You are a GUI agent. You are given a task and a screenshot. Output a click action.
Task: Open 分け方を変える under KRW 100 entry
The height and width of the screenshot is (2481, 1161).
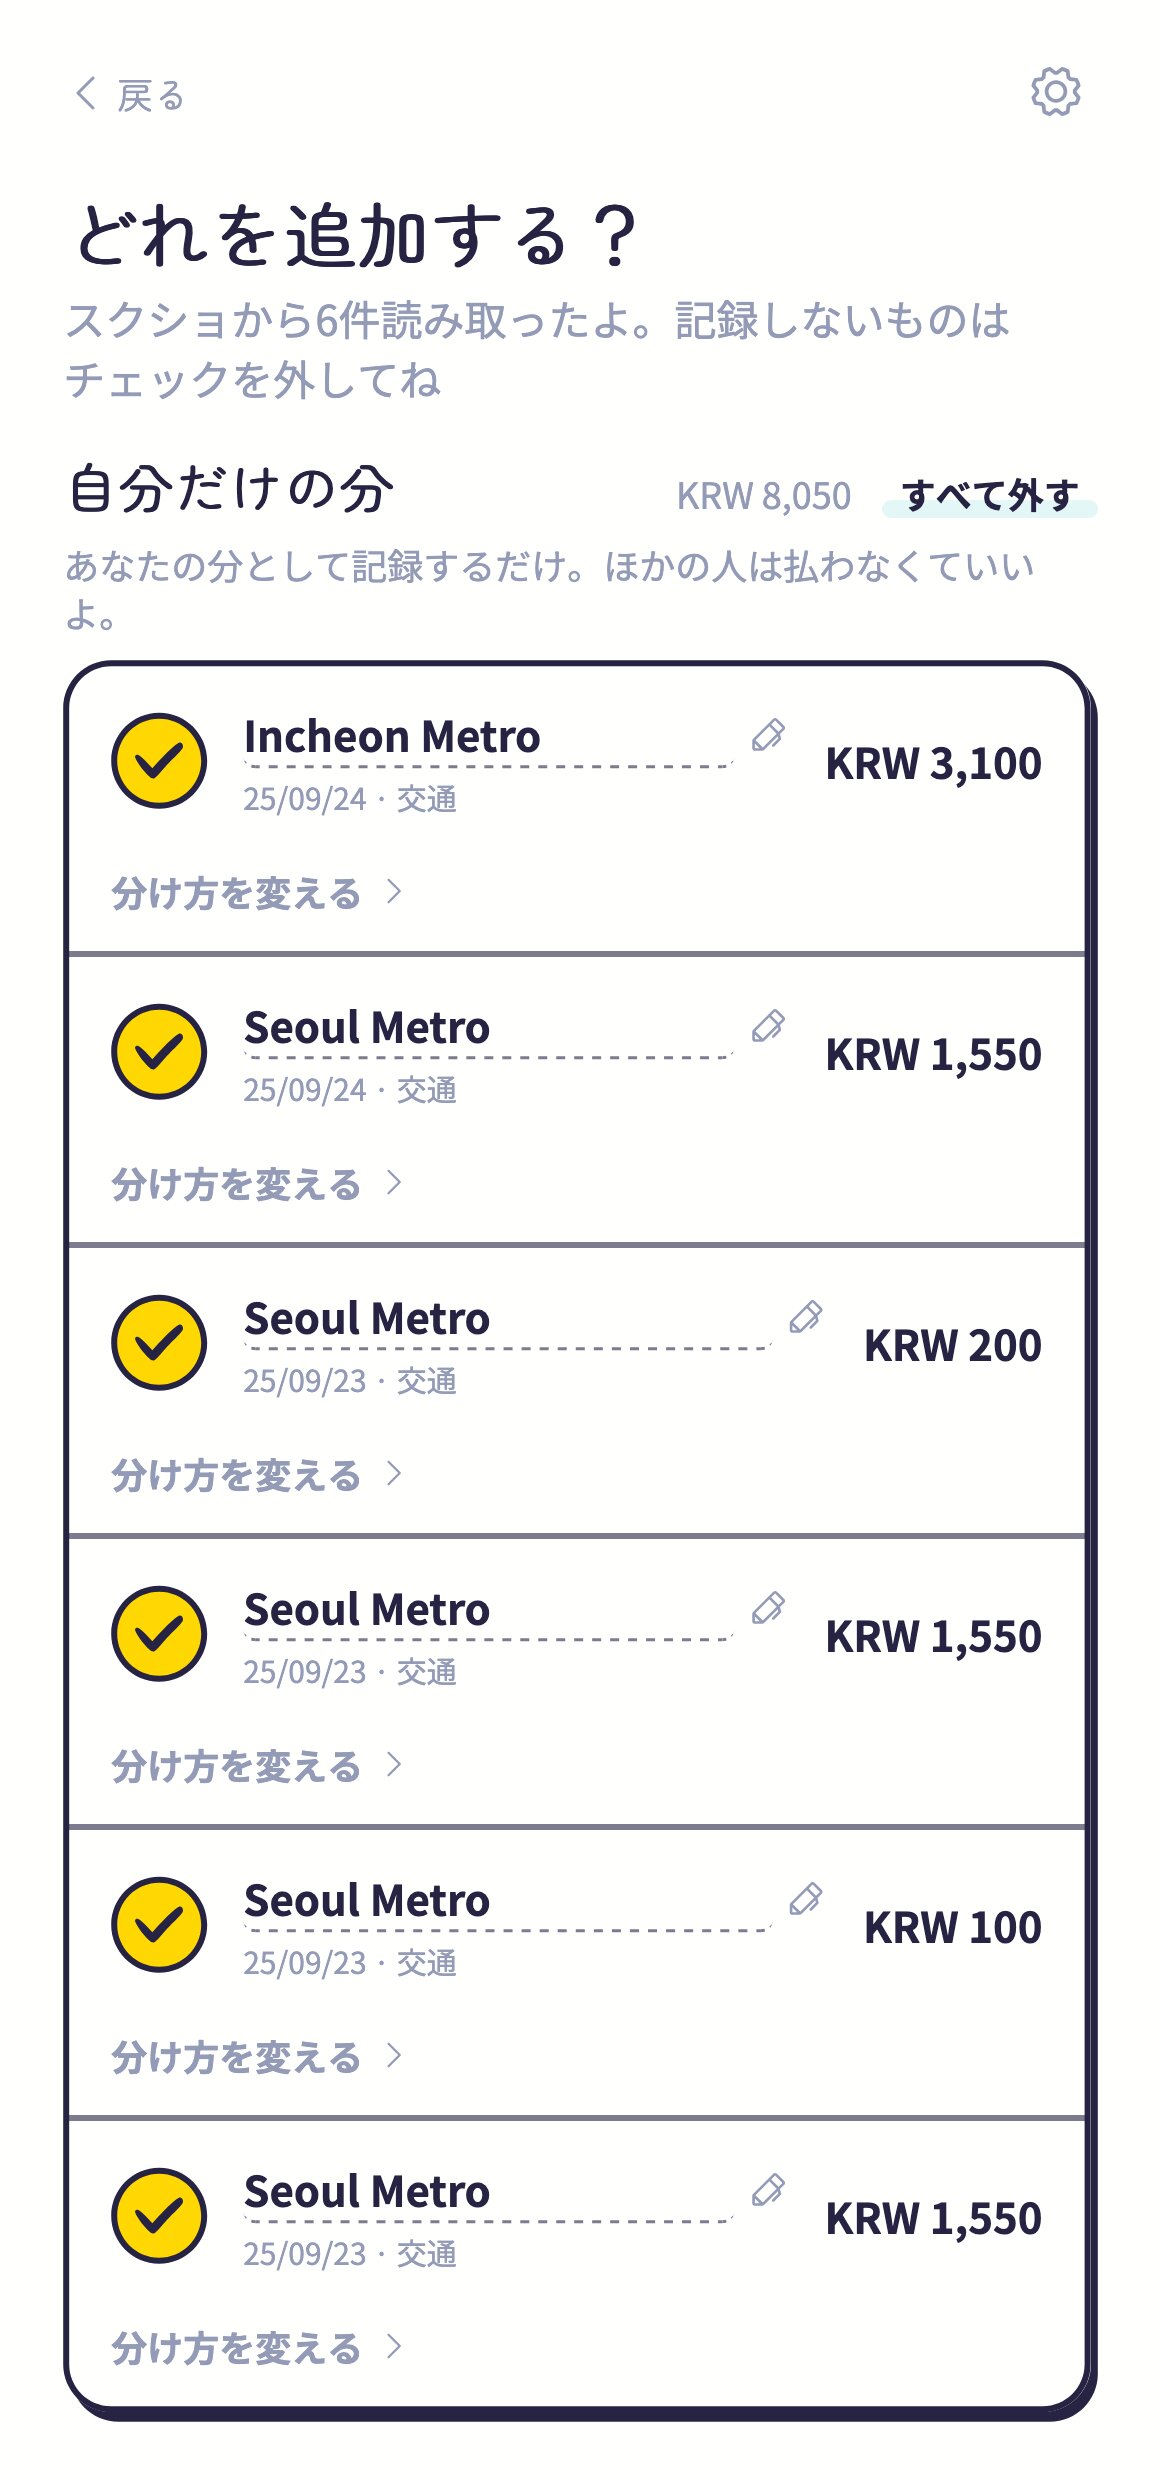click(x=257, y=2057)
